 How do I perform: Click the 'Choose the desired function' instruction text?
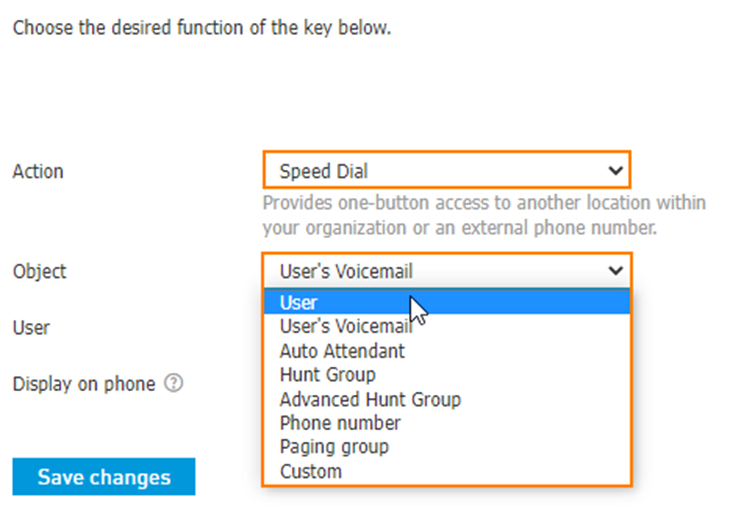click(x=202, y=27)
